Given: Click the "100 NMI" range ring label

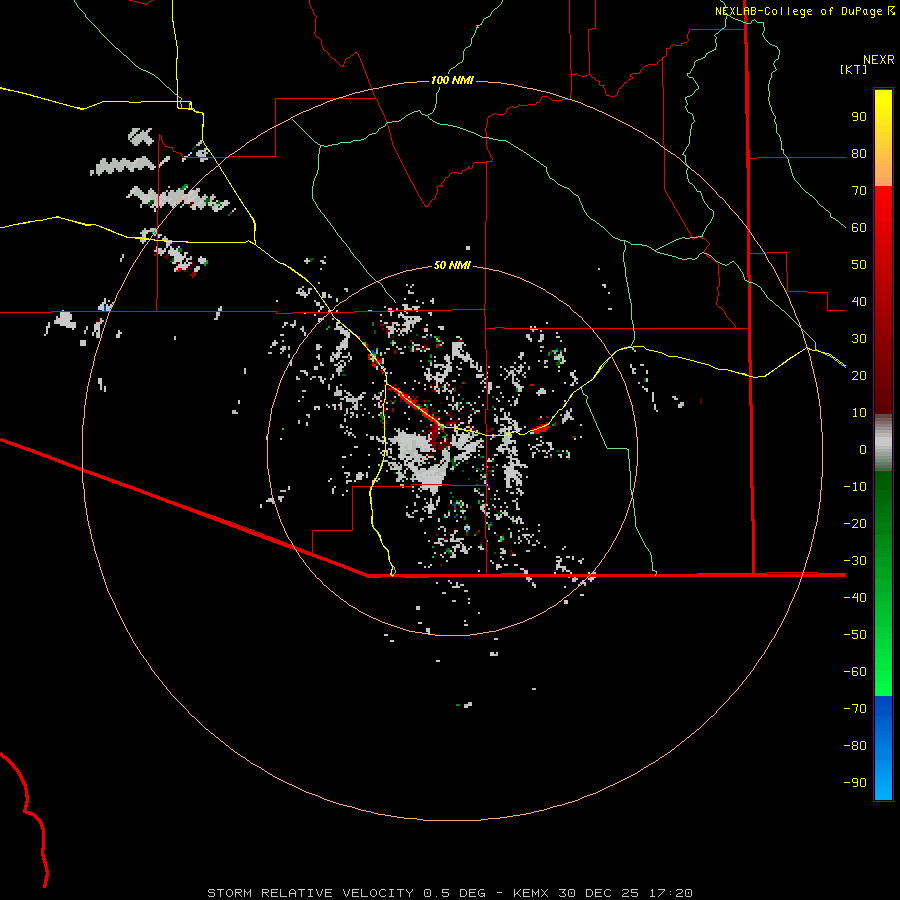Looking at the screenshot, I should coord(452,80).
